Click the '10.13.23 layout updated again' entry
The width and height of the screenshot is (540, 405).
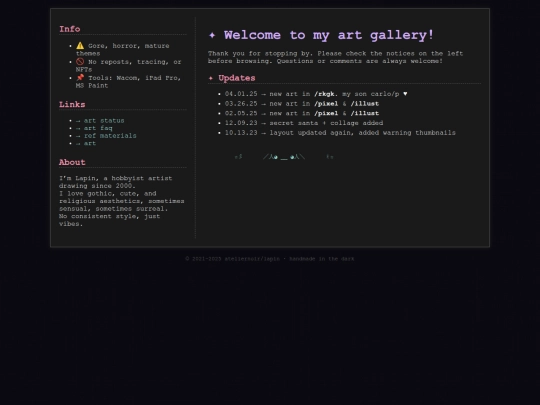tap(340, 133)
